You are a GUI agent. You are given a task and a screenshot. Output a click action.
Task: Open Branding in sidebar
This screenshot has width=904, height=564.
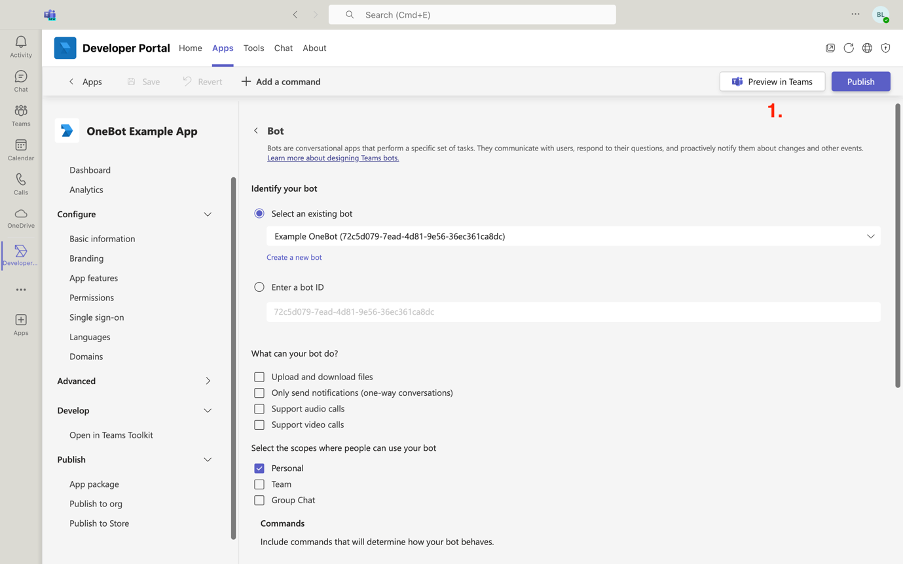point(86,258)
